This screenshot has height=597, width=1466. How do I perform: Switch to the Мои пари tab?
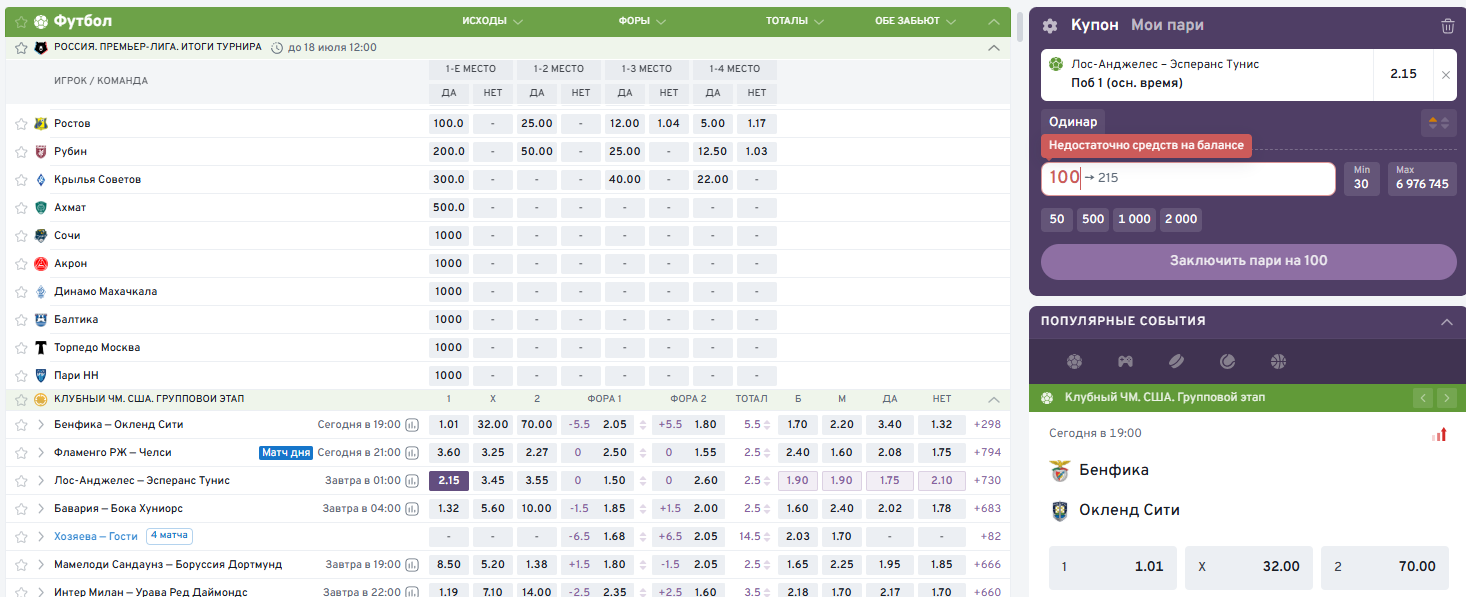point(1167,26)
